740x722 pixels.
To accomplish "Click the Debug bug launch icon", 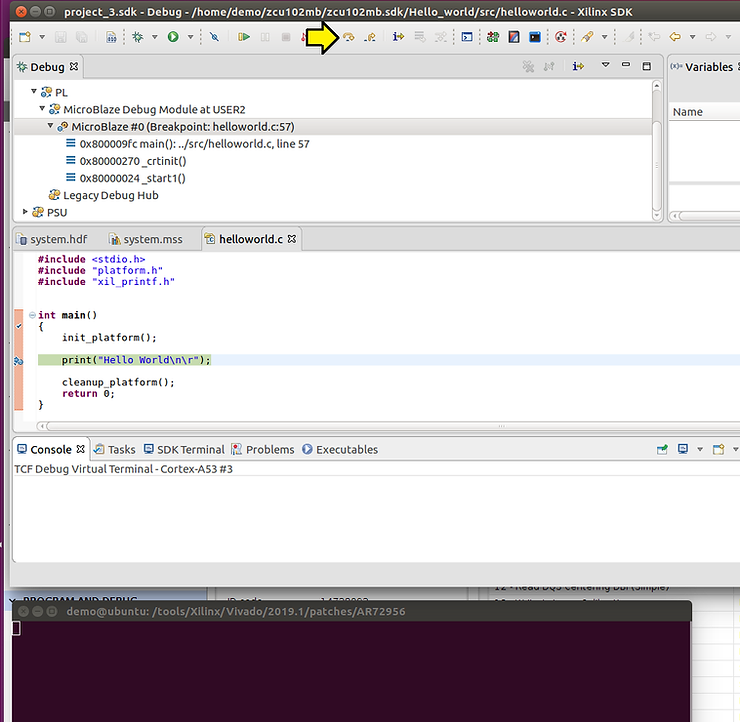I will [138, 37].
